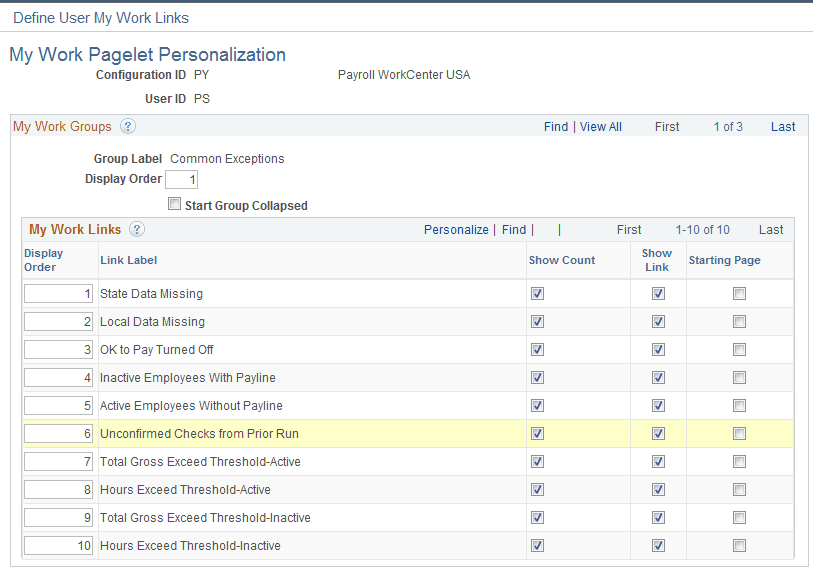Image resolution: width=813 pixels, height=572 pixels.
Task: Sort by Starting Page column header
Action: click(x=724, y=260)
